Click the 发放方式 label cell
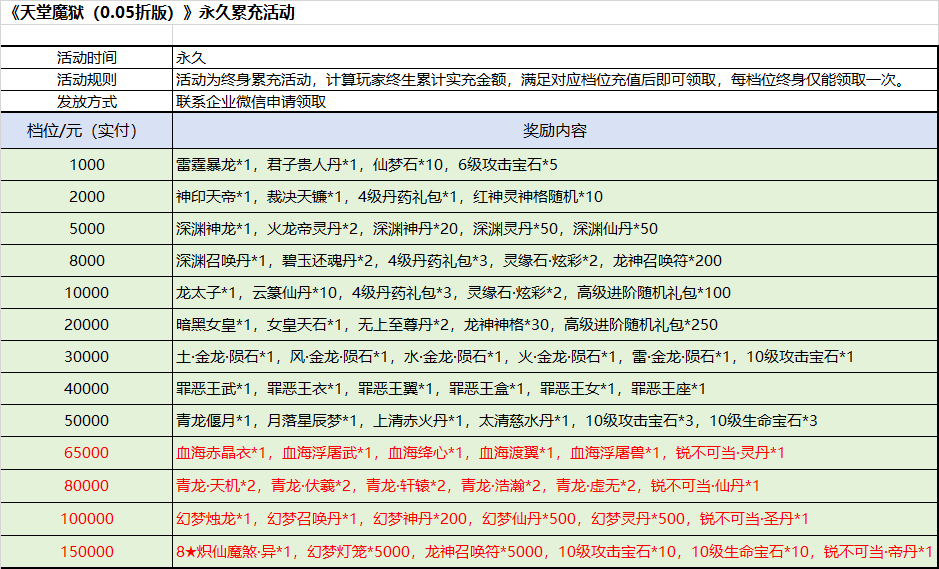The image size is (939, 569). click(86, 101)
